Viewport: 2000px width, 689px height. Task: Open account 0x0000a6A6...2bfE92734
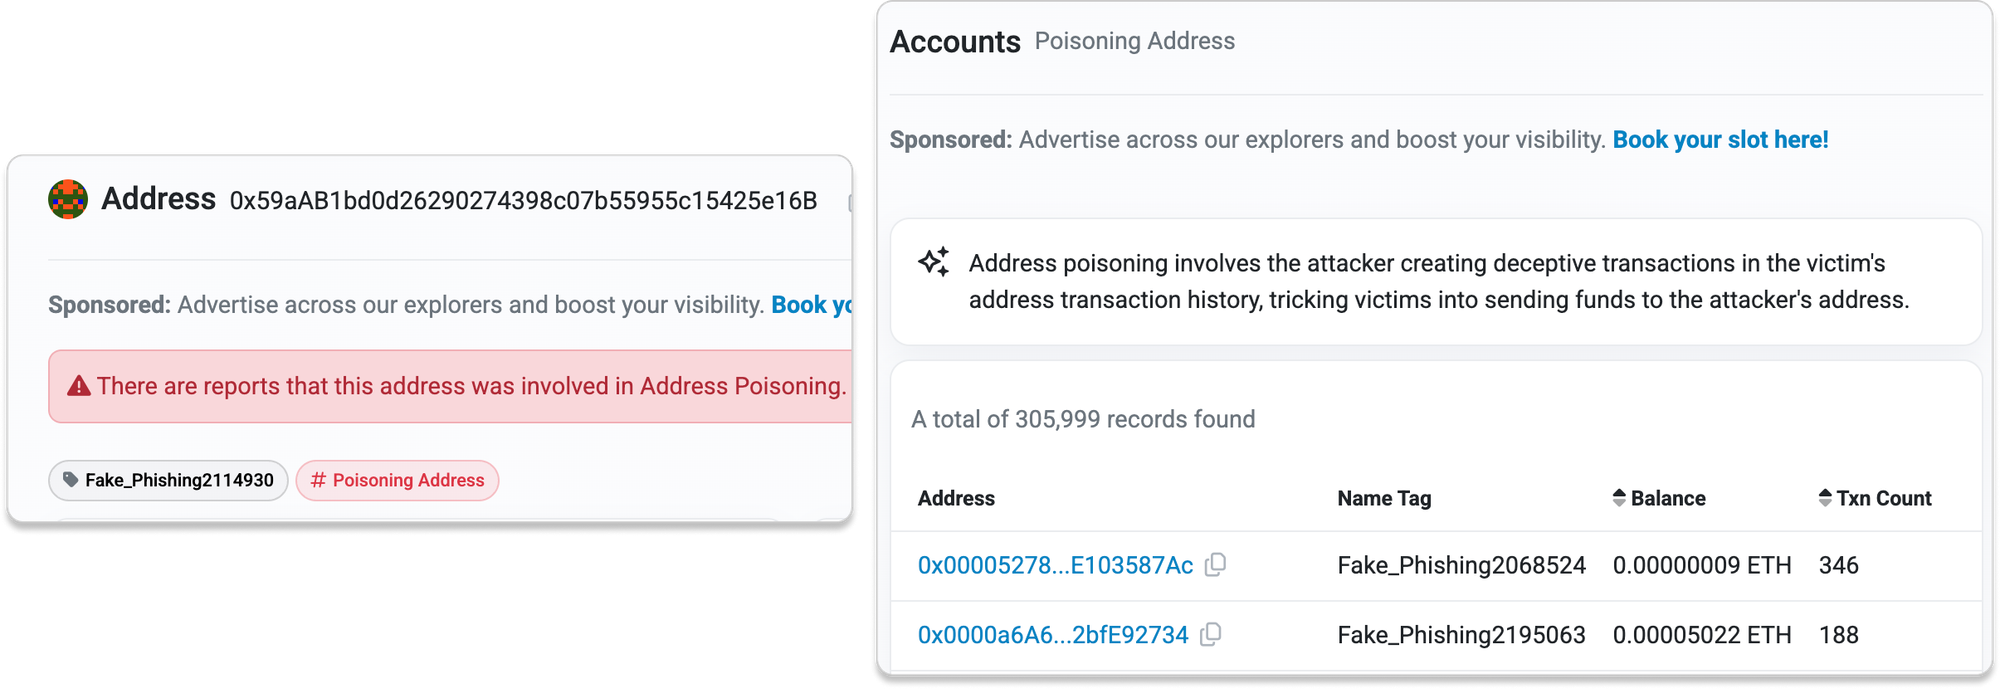pyautogui.click(x=1053, y=636)
